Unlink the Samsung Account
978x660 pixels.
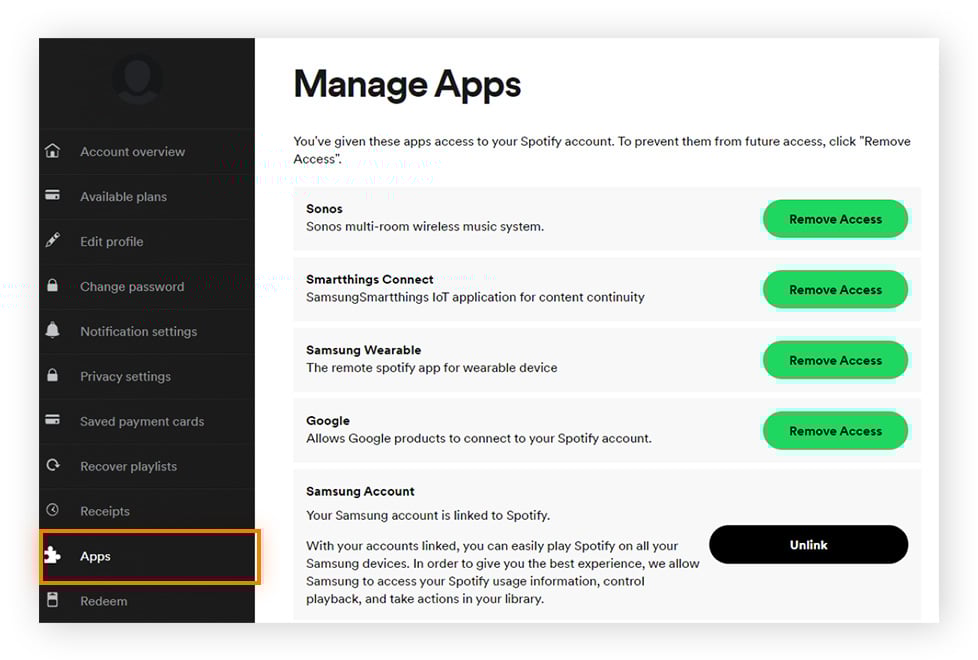tap(808, 545)
